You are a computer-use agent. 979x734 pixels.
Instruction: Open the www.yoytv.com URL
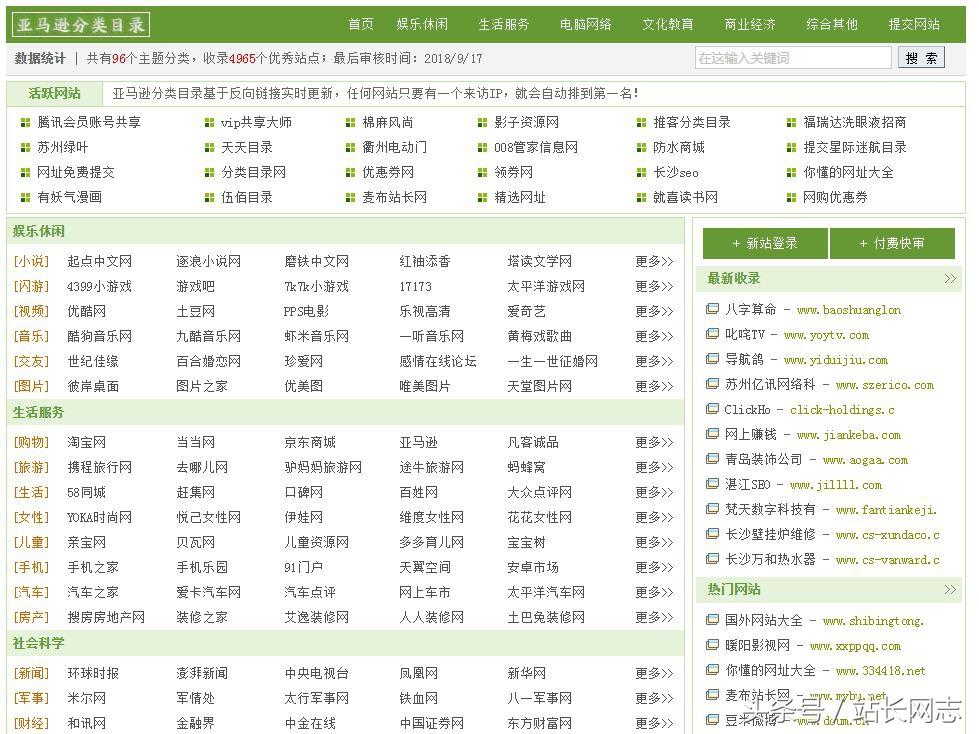click(826, 335)
